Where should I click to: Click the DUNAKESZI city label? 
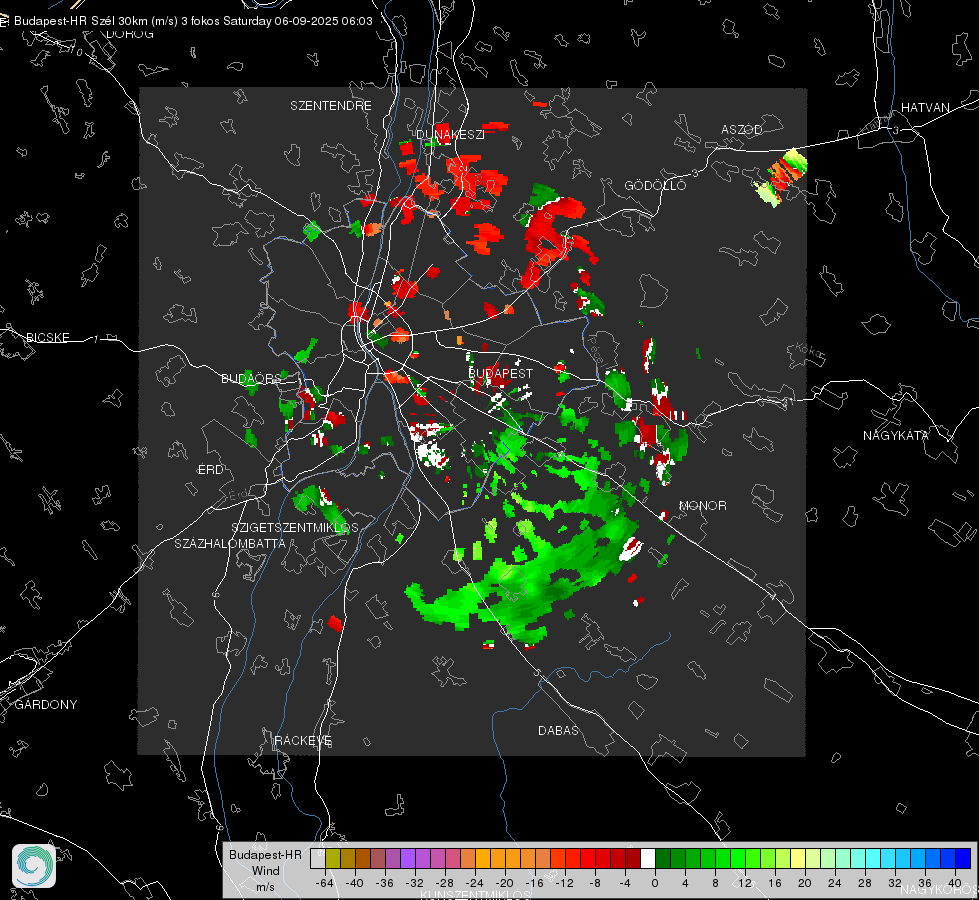tap(450, 134)
